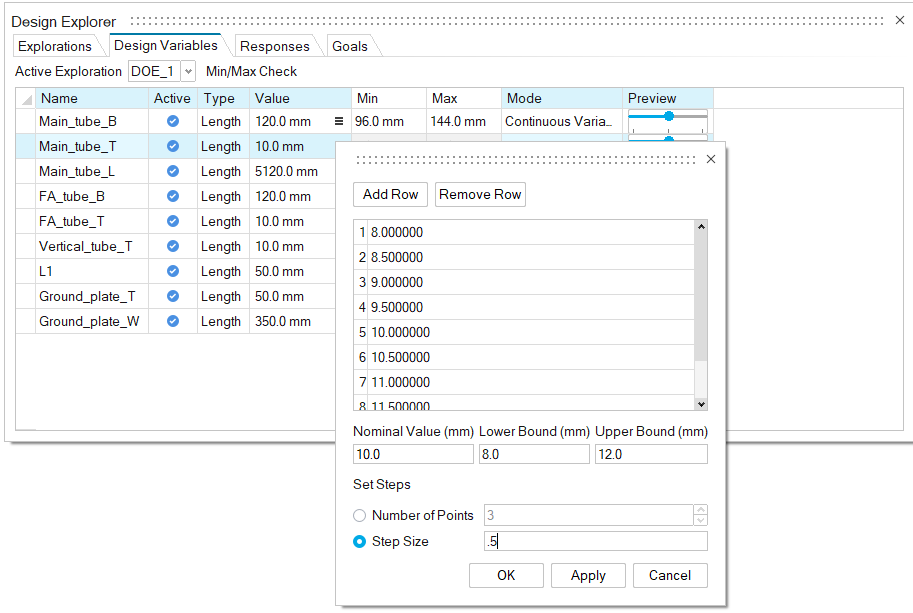913x613 pixels.
Task: Switch to the Responses tab
Action: coord(274,46)
